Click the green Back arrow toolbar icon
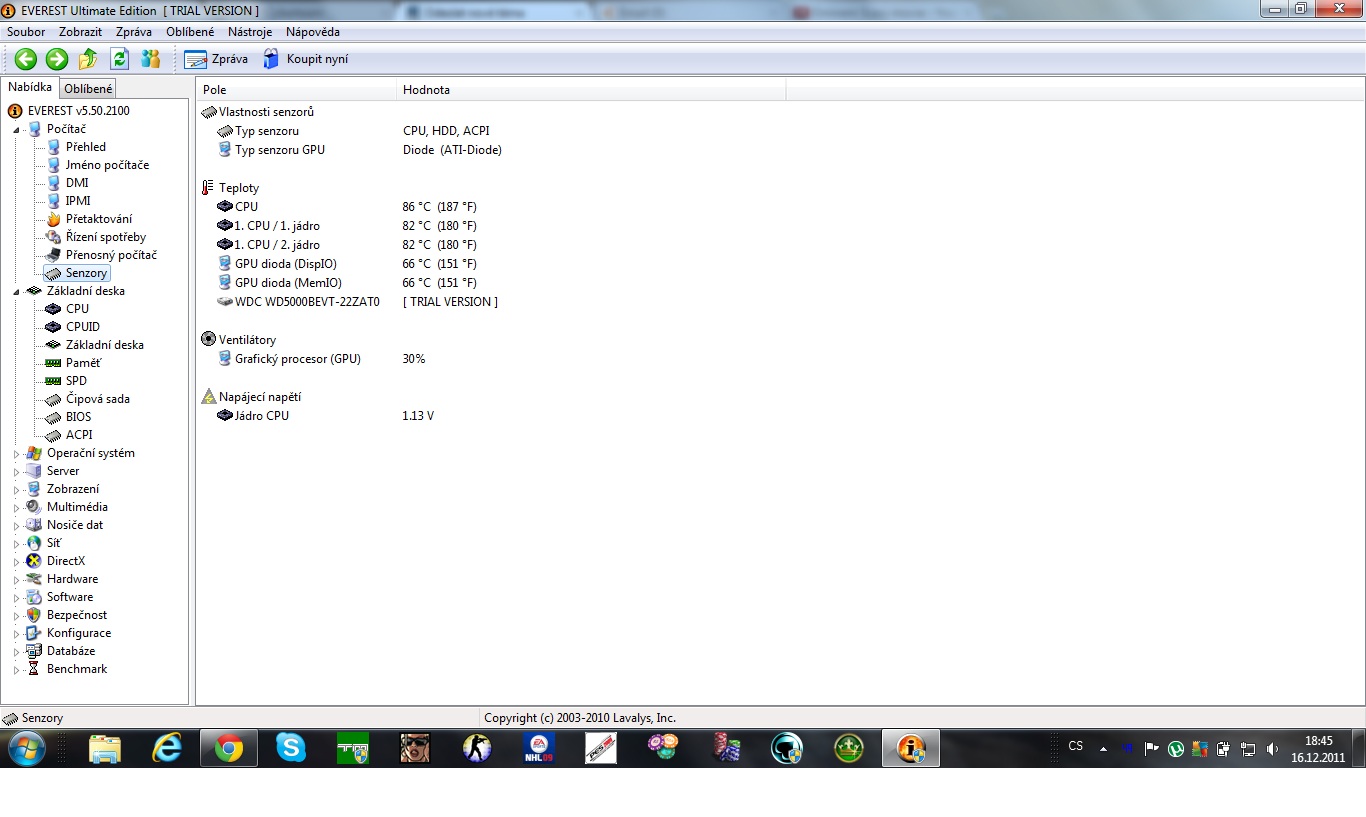This screenshot has width=1366, height=817. 26,59
